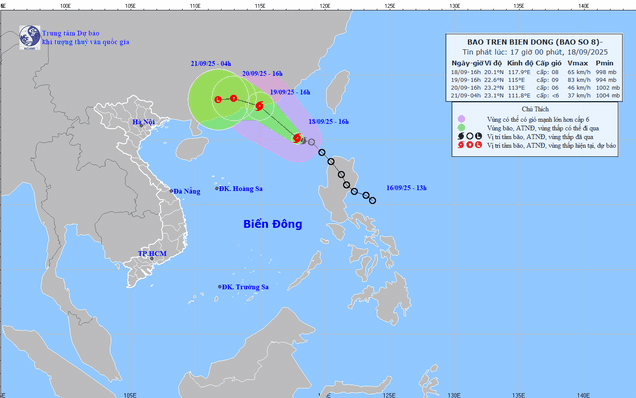Select the 20/09/25 - 16h forecast label
Image resolution: width=636 pixels, height=398 pixels.
pyautogui.click(x=262, y=73)
